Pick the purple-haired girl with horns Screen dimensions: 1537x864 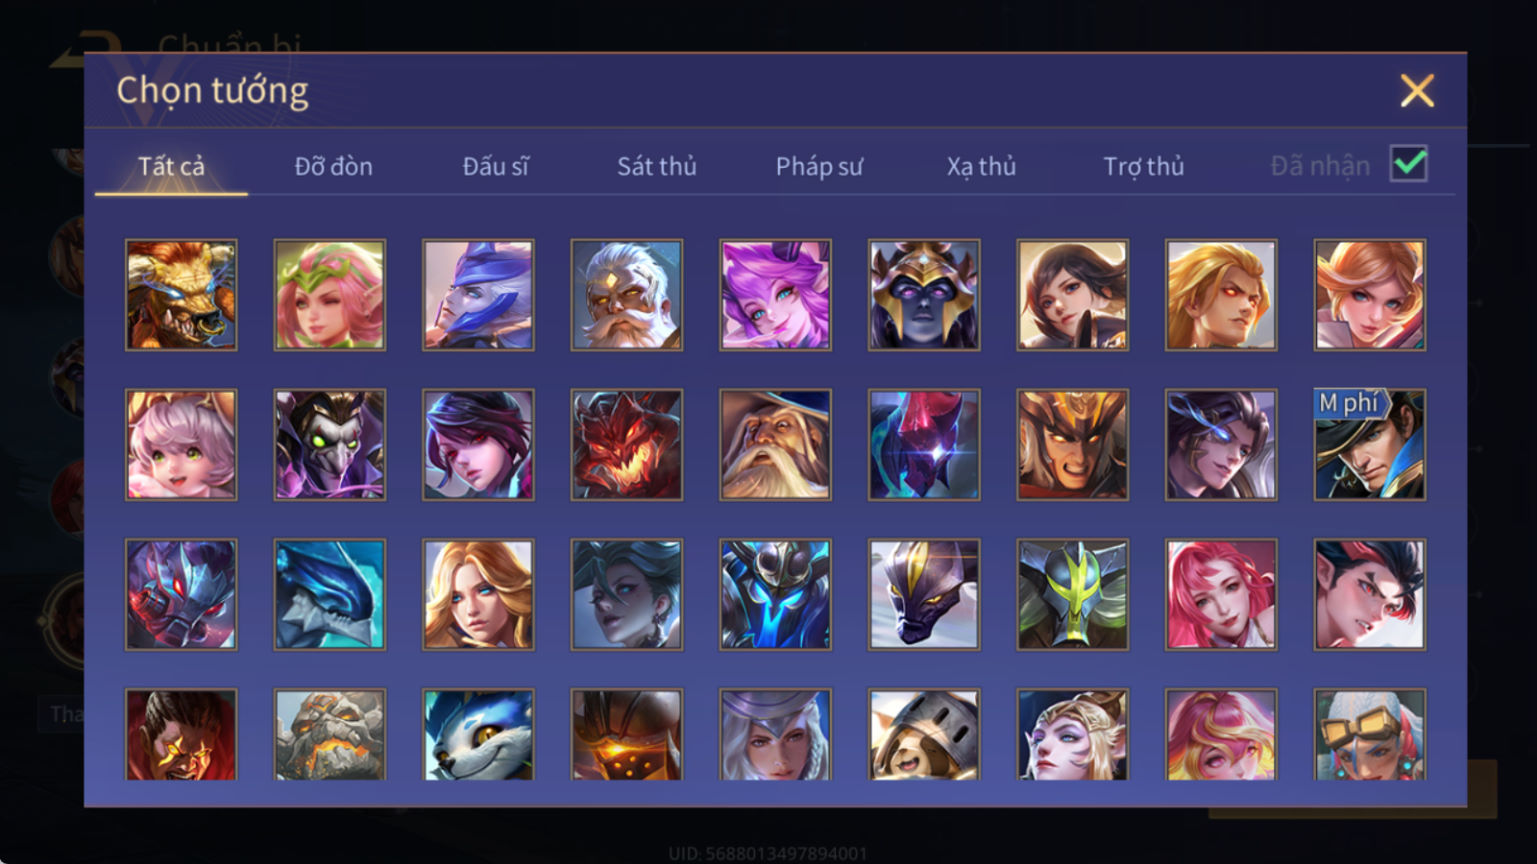(775, 295)
